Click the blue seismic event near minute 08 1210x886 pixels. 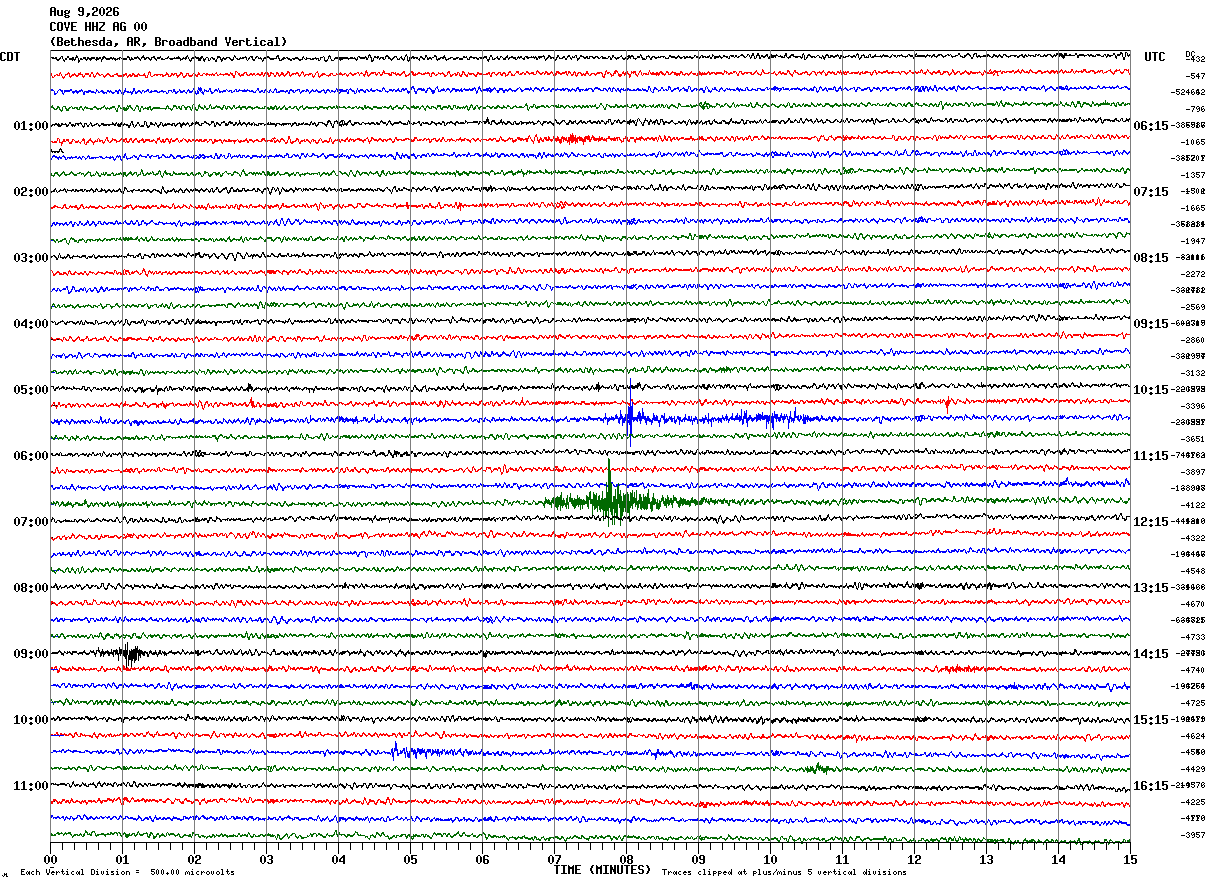click(630, 417)
